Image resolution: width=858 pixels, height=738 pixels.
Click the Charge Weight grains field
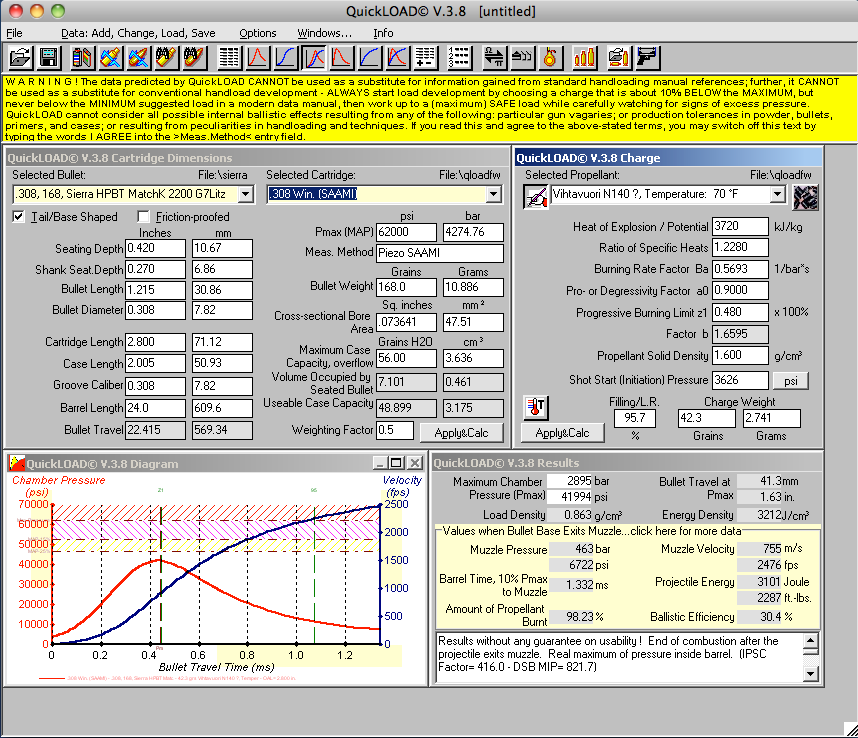706,418
